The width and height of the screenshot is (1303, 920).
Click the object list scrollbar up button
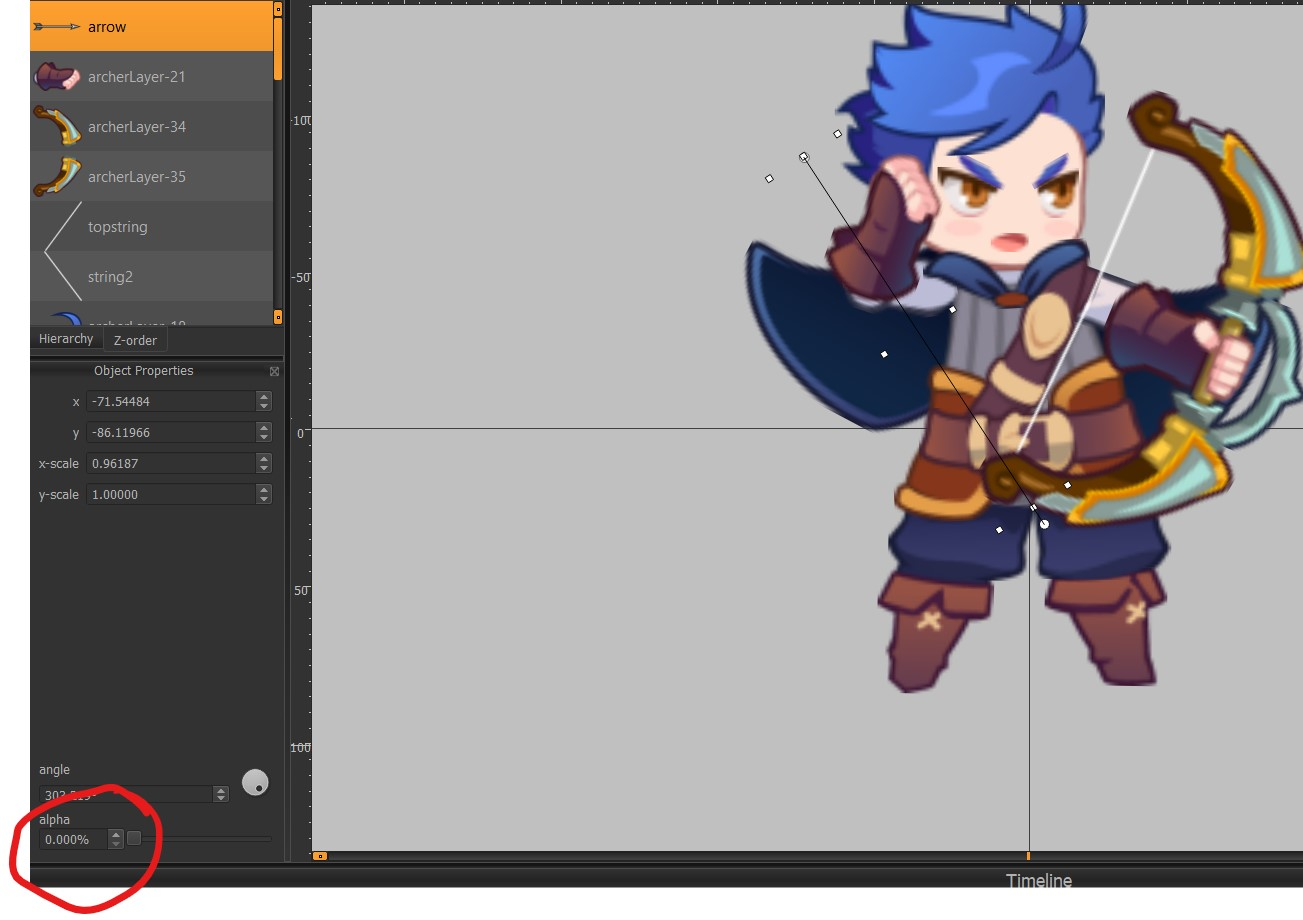[278, 9]
